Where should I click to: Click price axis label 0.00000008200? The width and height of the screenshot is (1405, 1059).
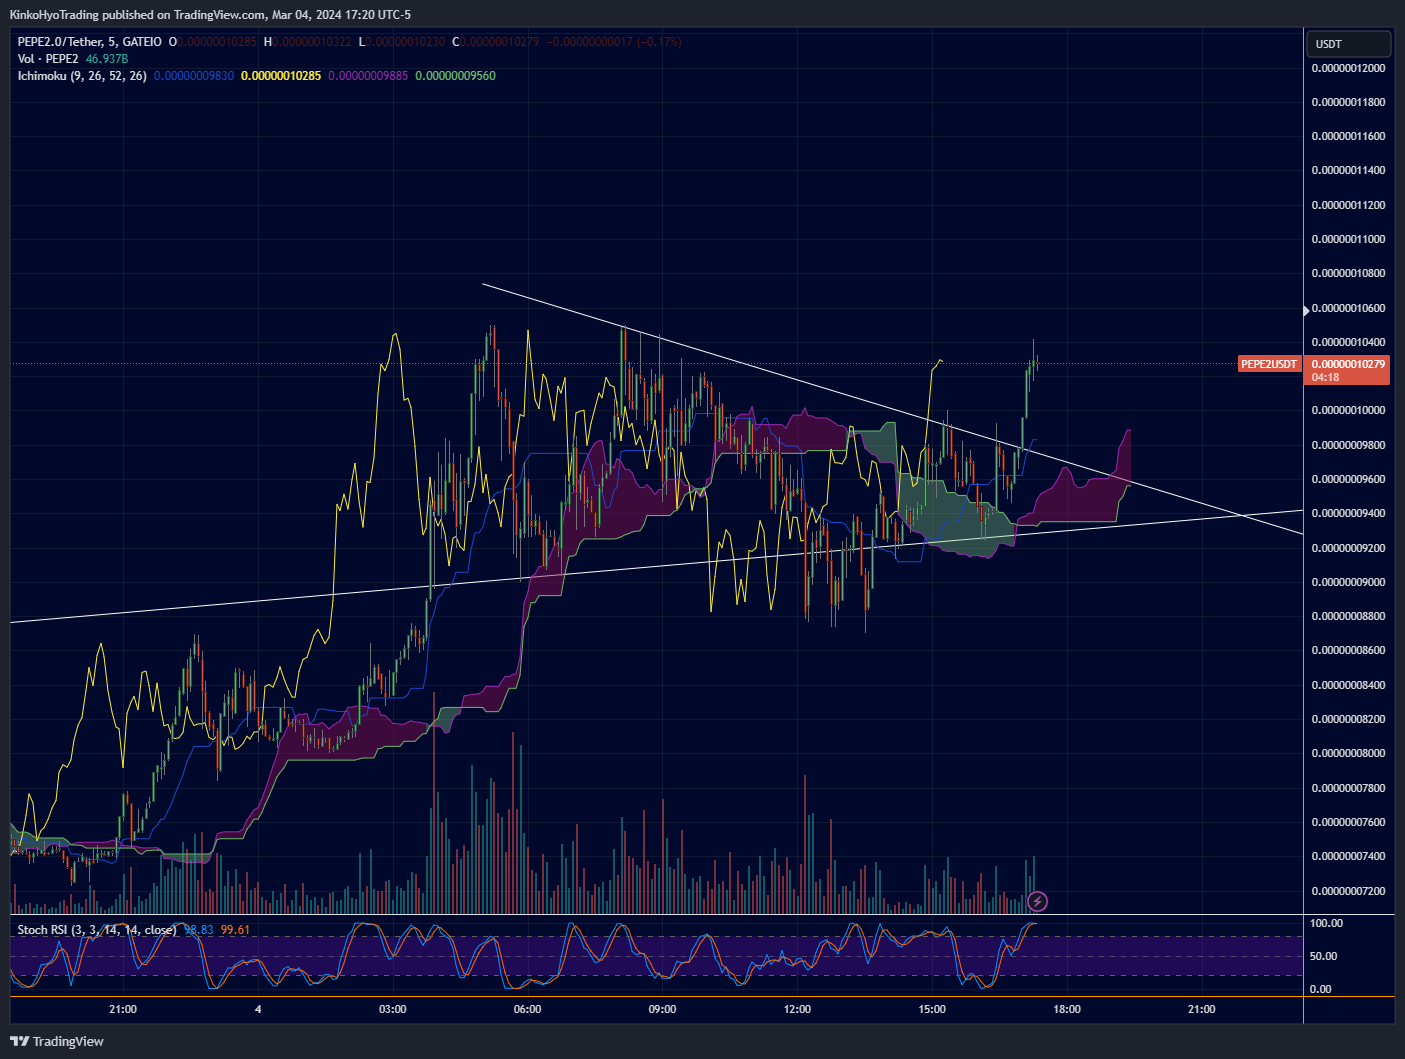pos(1348,719)
